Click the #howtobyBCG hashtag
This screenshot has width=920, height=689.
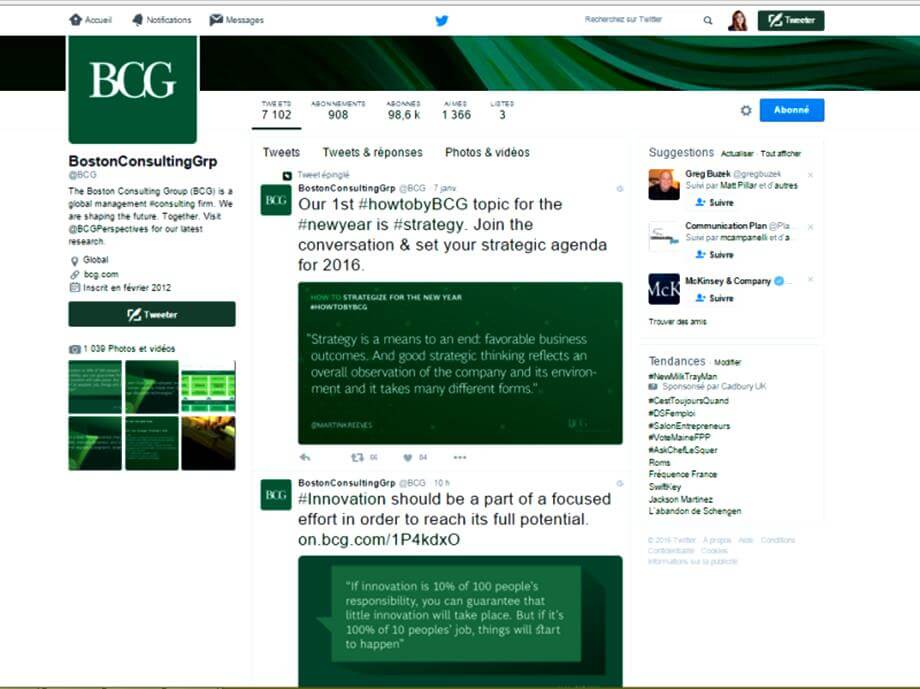click(x=413, y=204)
